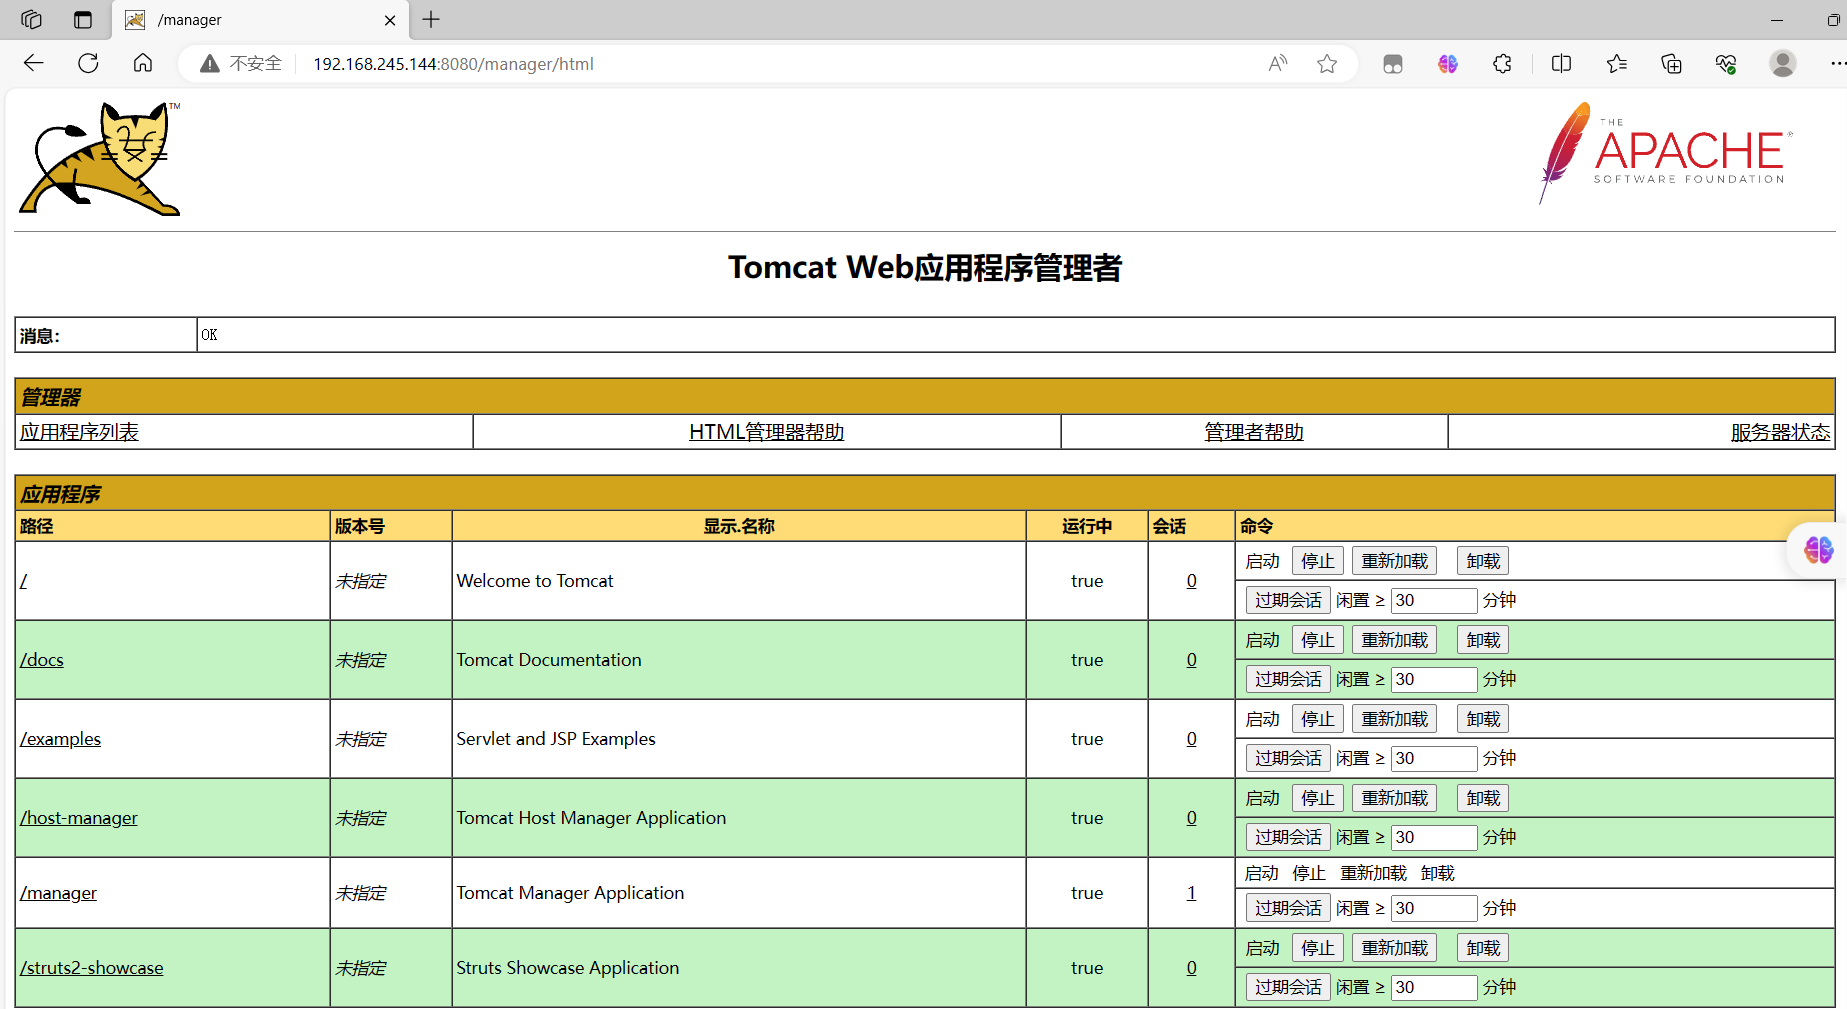Viewport: 1847px width, 1009px height.
Task: Open the 服务器状态 link
Action: (x=1780, y=432)
